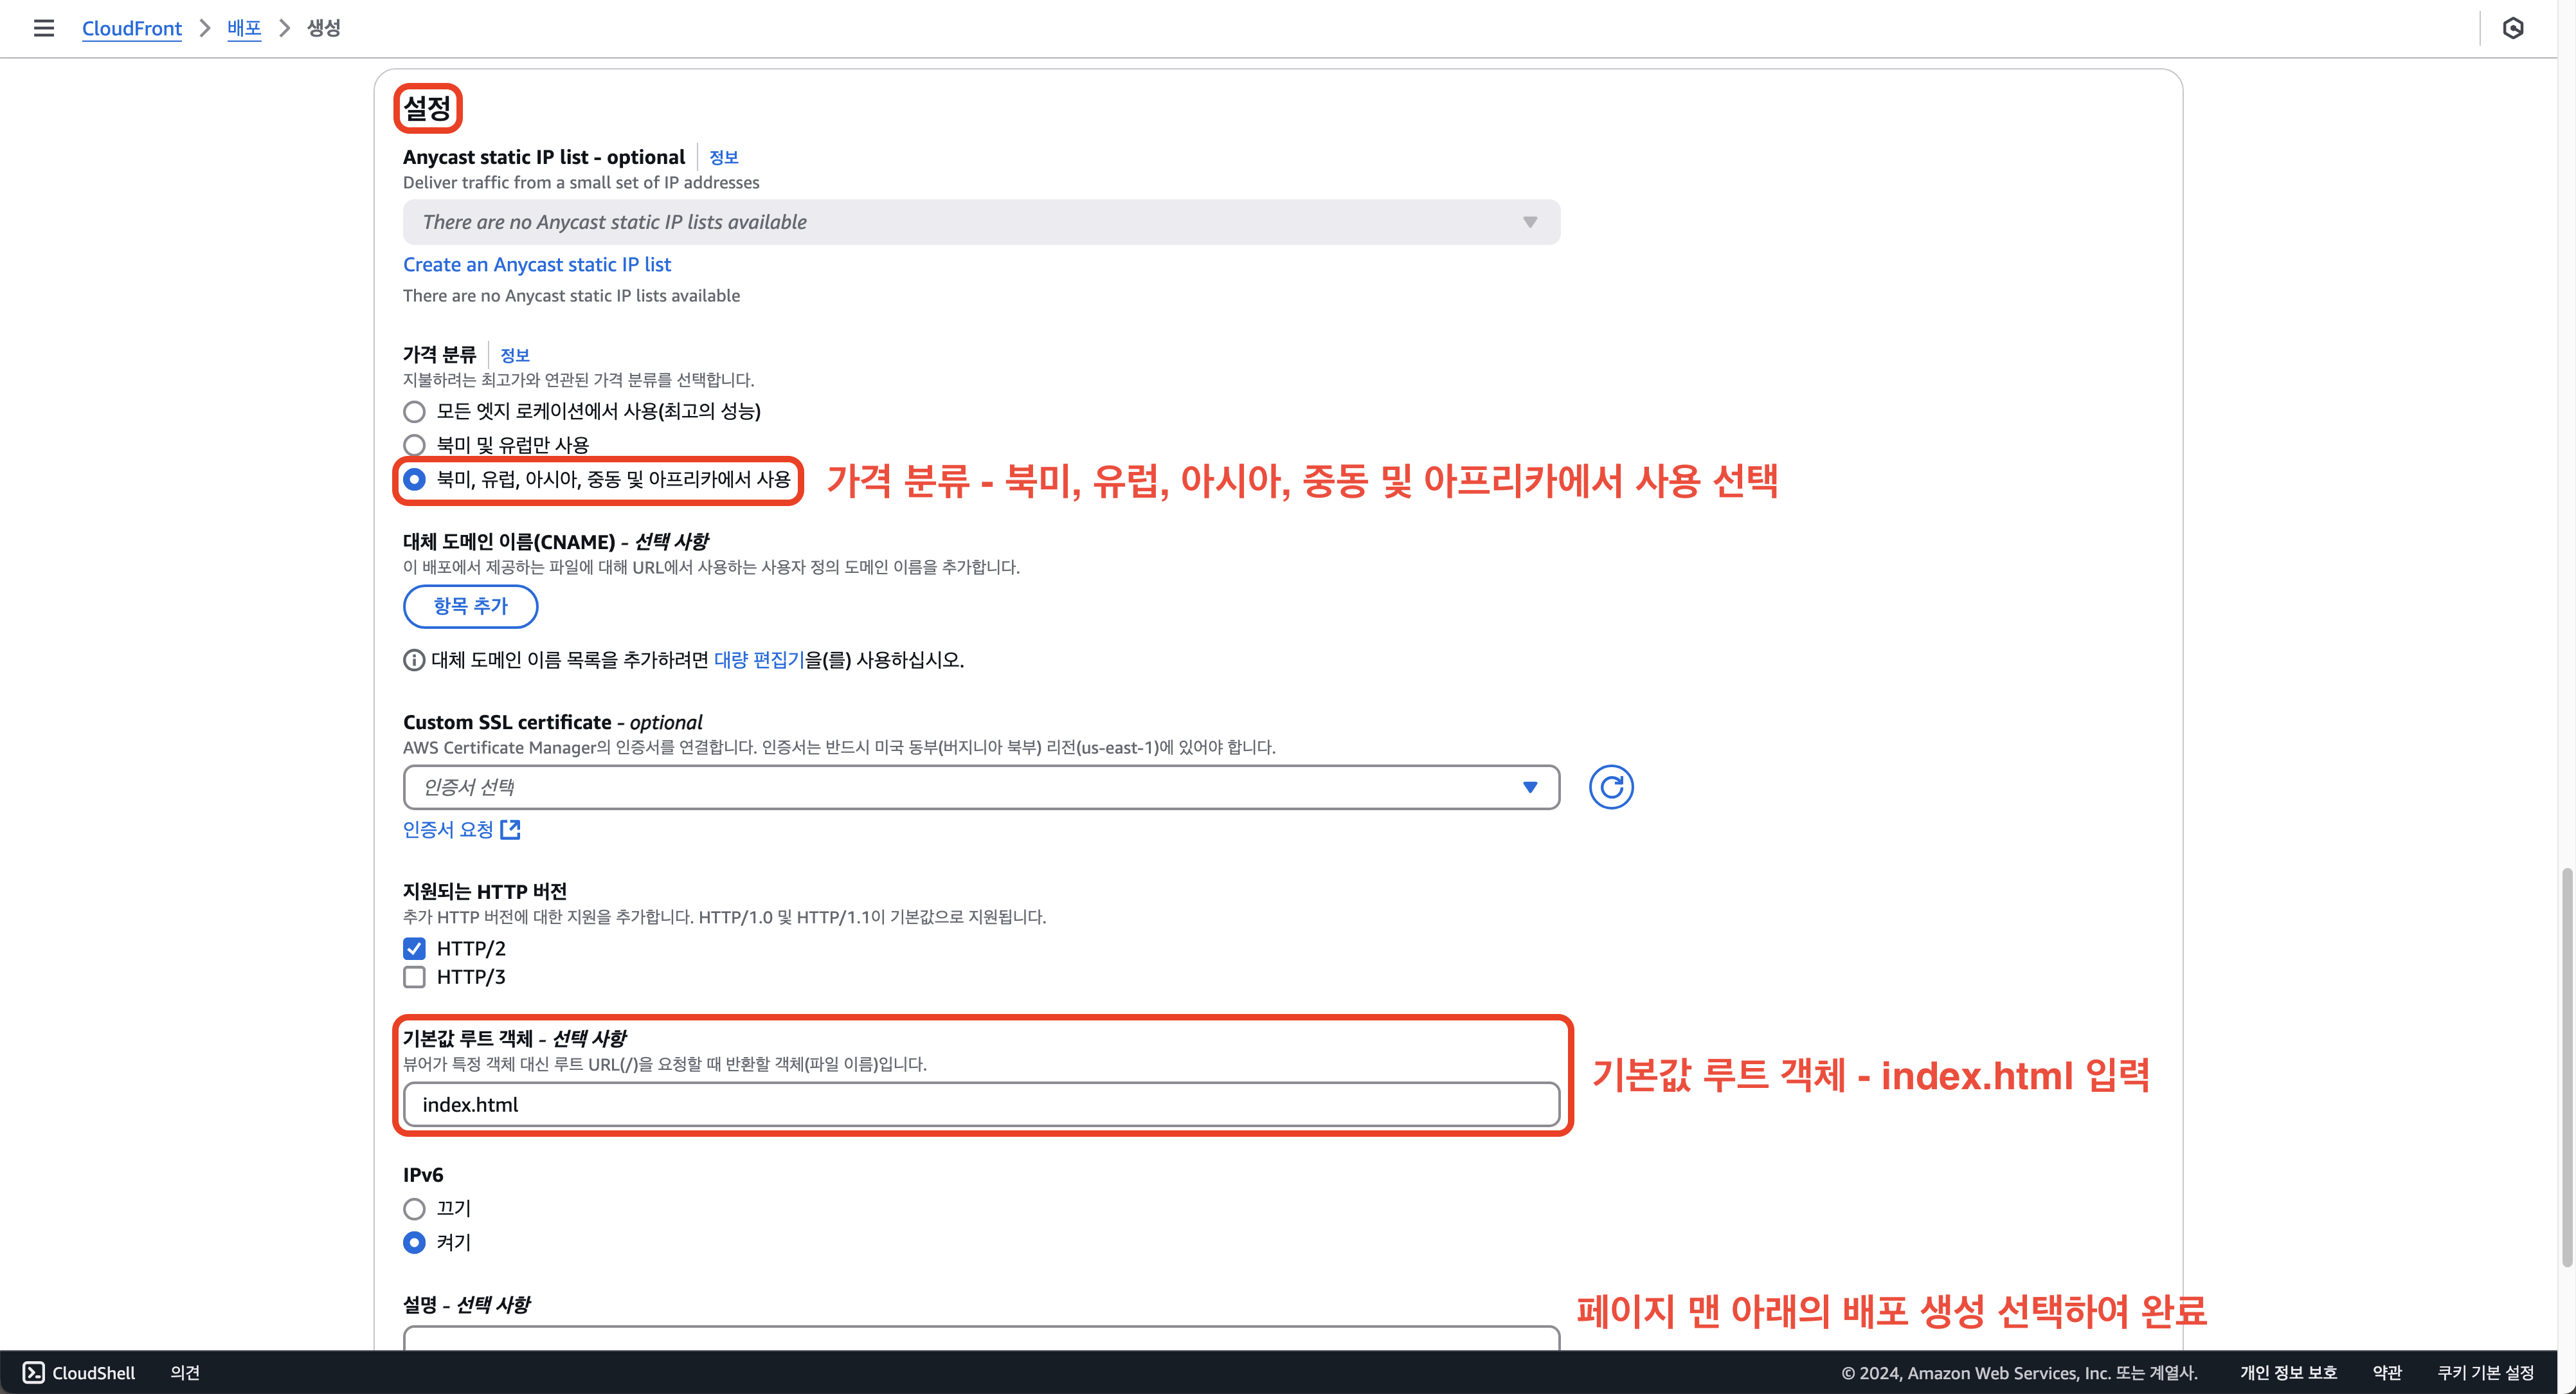
Task: Select 모든 엣지 로케이션에서 사용 price class
Action: [x=414, y=411]
